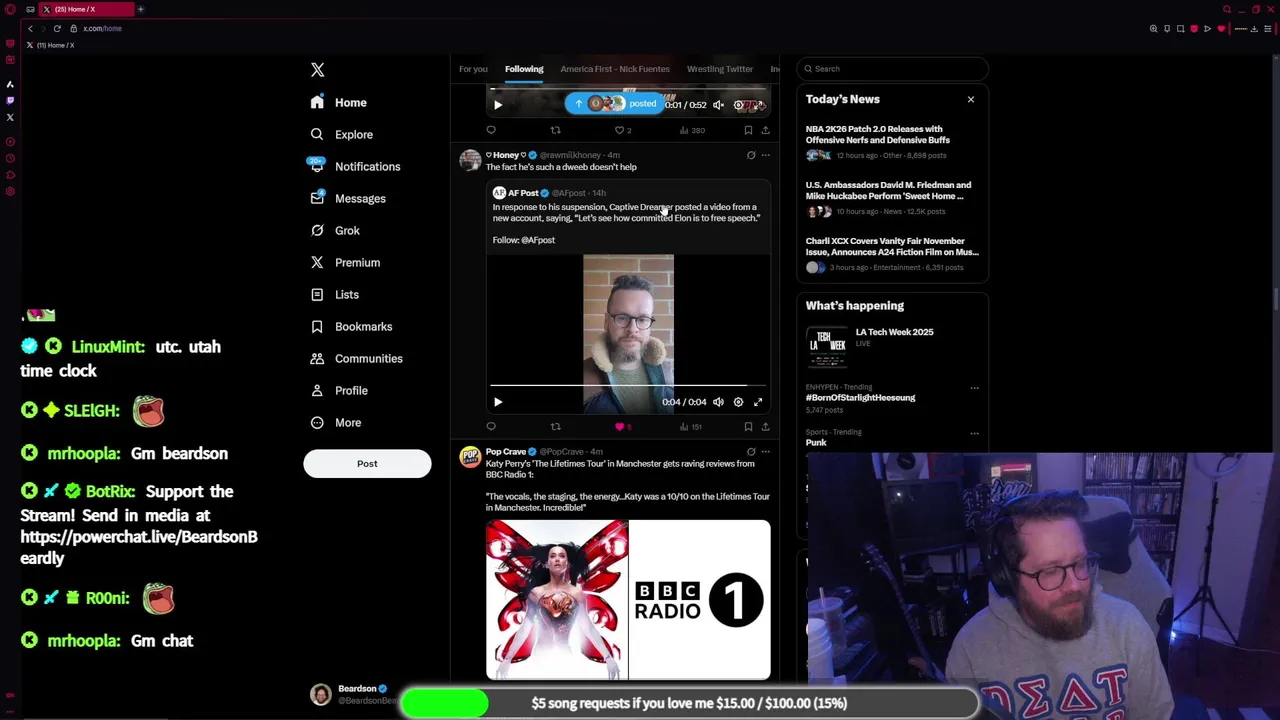Click the Search field

(x=893, y=68)
